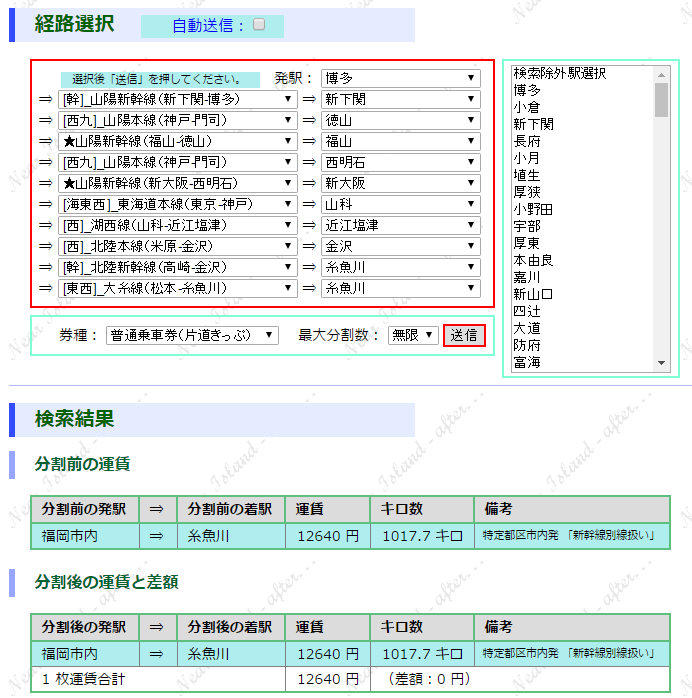Click the station list scroll-up arrow
This screenshot has height=698, width=692.
[x=662, y=74]
